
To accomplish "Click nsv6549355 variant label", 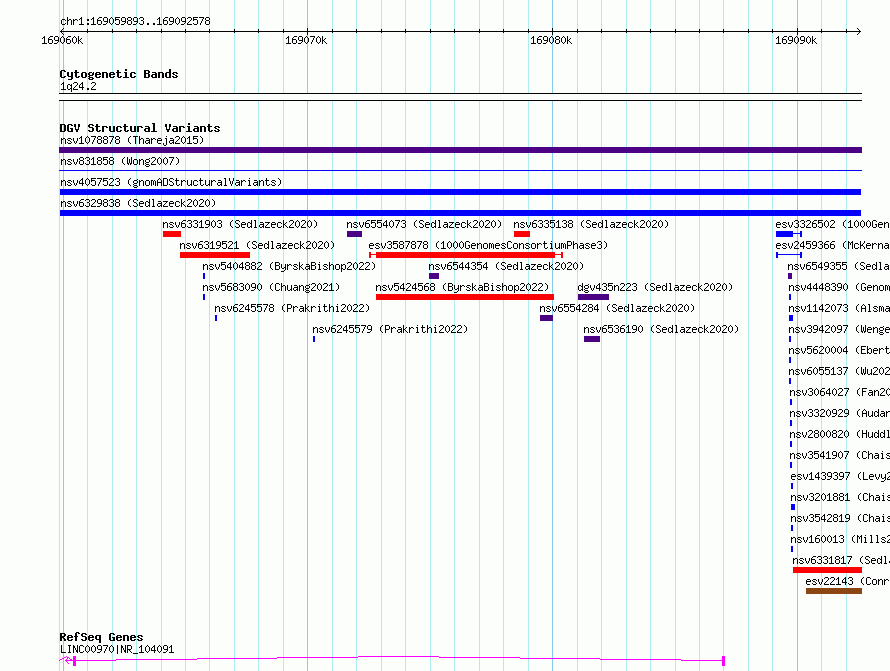I will (x=838, y=266).
